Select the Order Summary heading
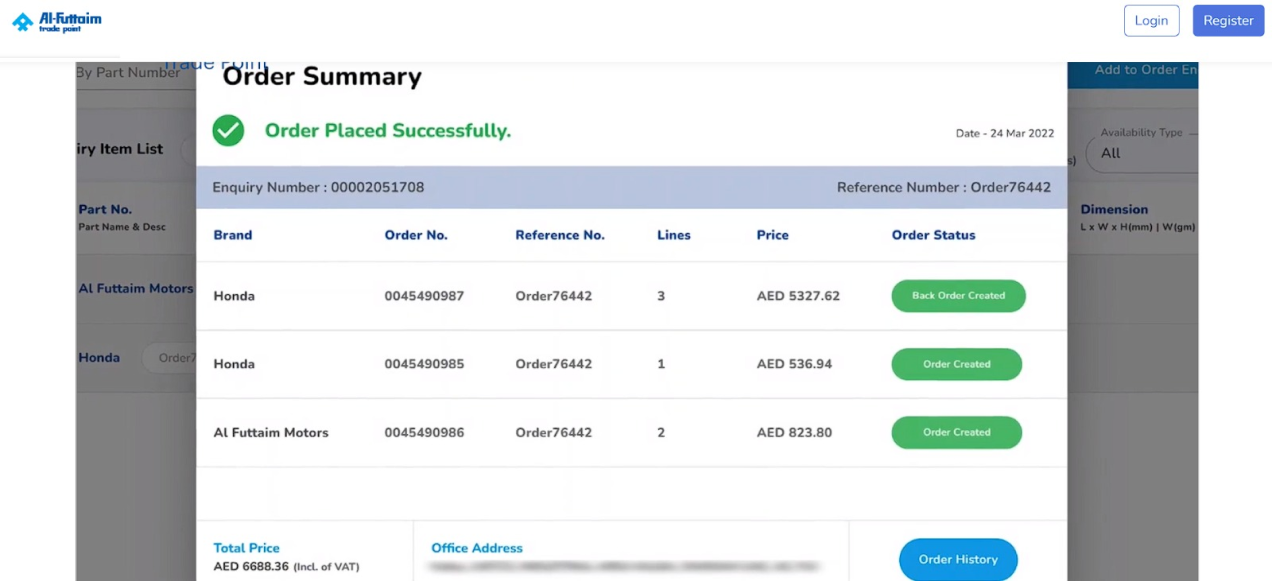Image resolution: width=1272 pixels, height=581 pixels. [322, 77]
